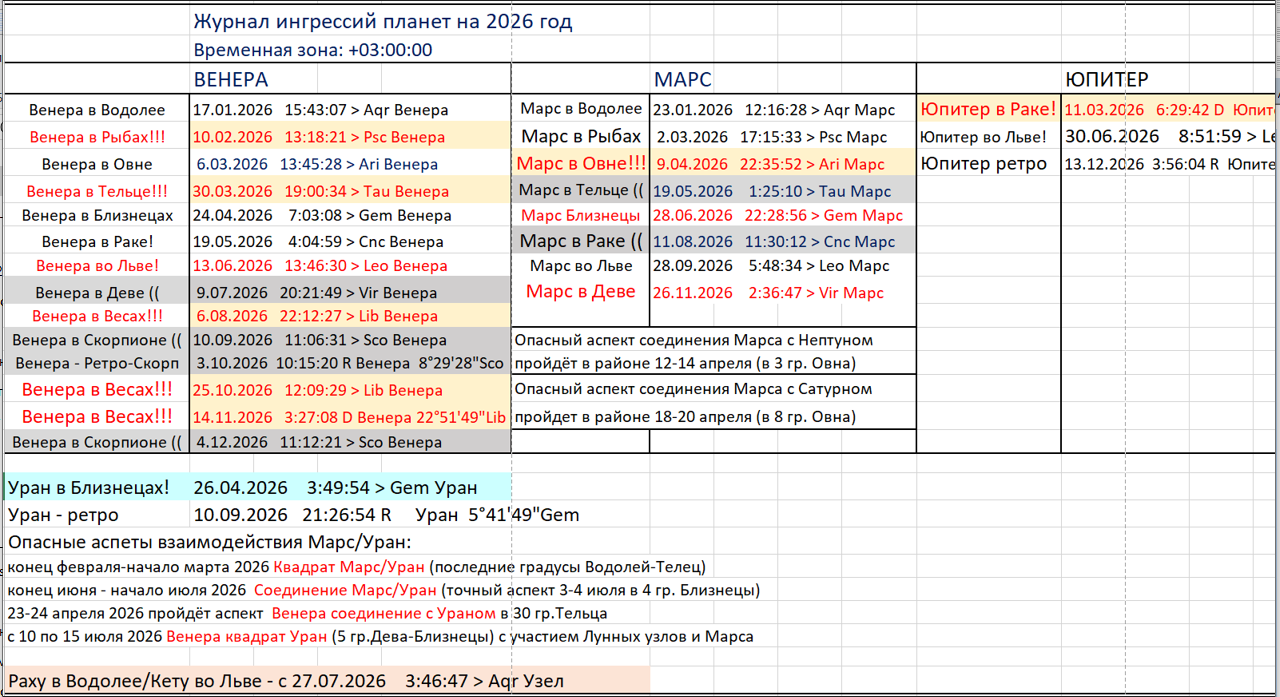
Task: Select the 'Венера - Ретро-Скорп' cell
Action: pos(97,364)
